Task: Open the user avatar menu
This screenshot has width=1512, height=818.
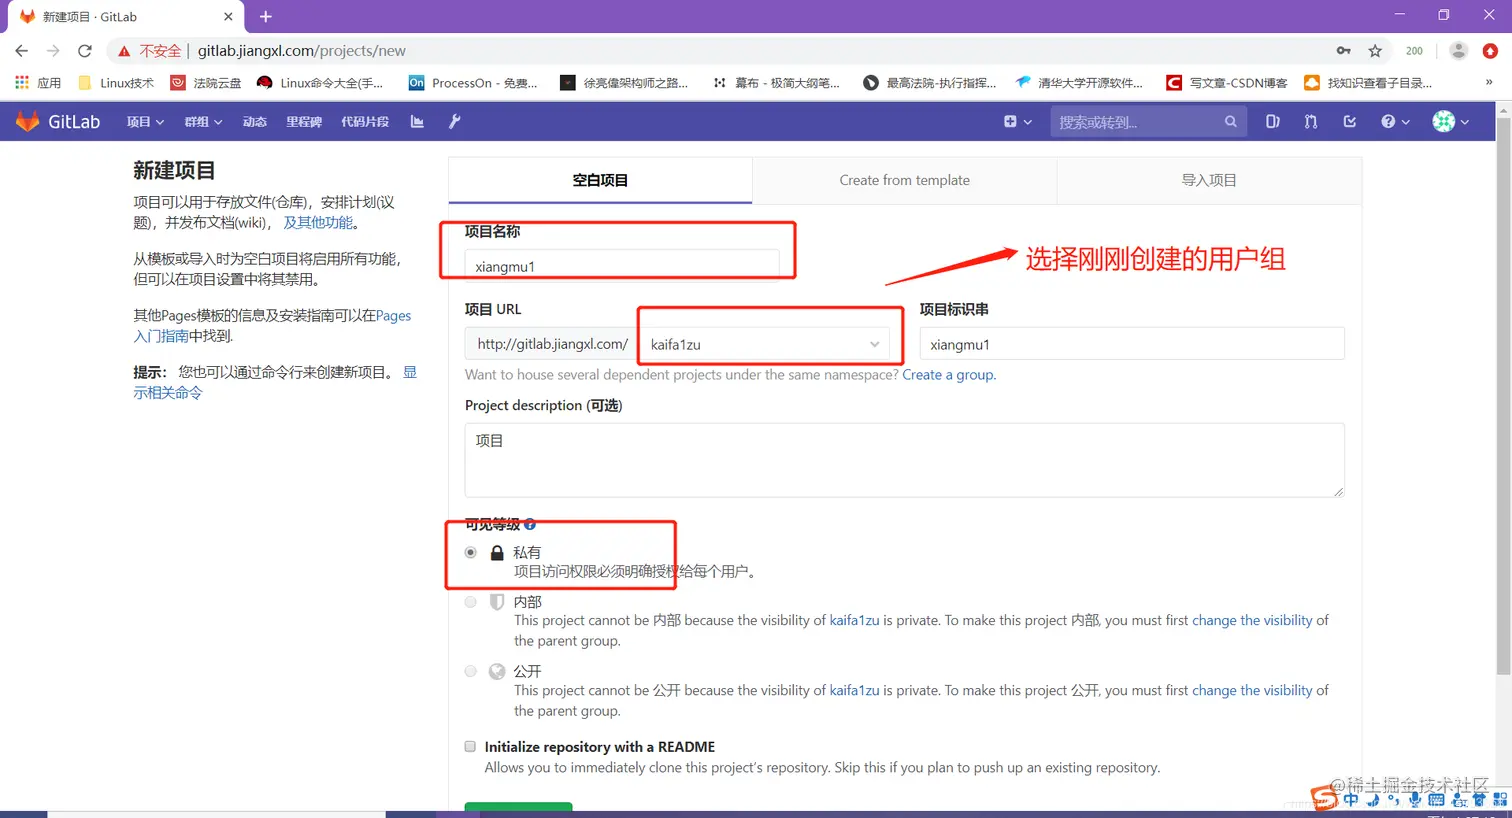Action: pos(1450,121)
